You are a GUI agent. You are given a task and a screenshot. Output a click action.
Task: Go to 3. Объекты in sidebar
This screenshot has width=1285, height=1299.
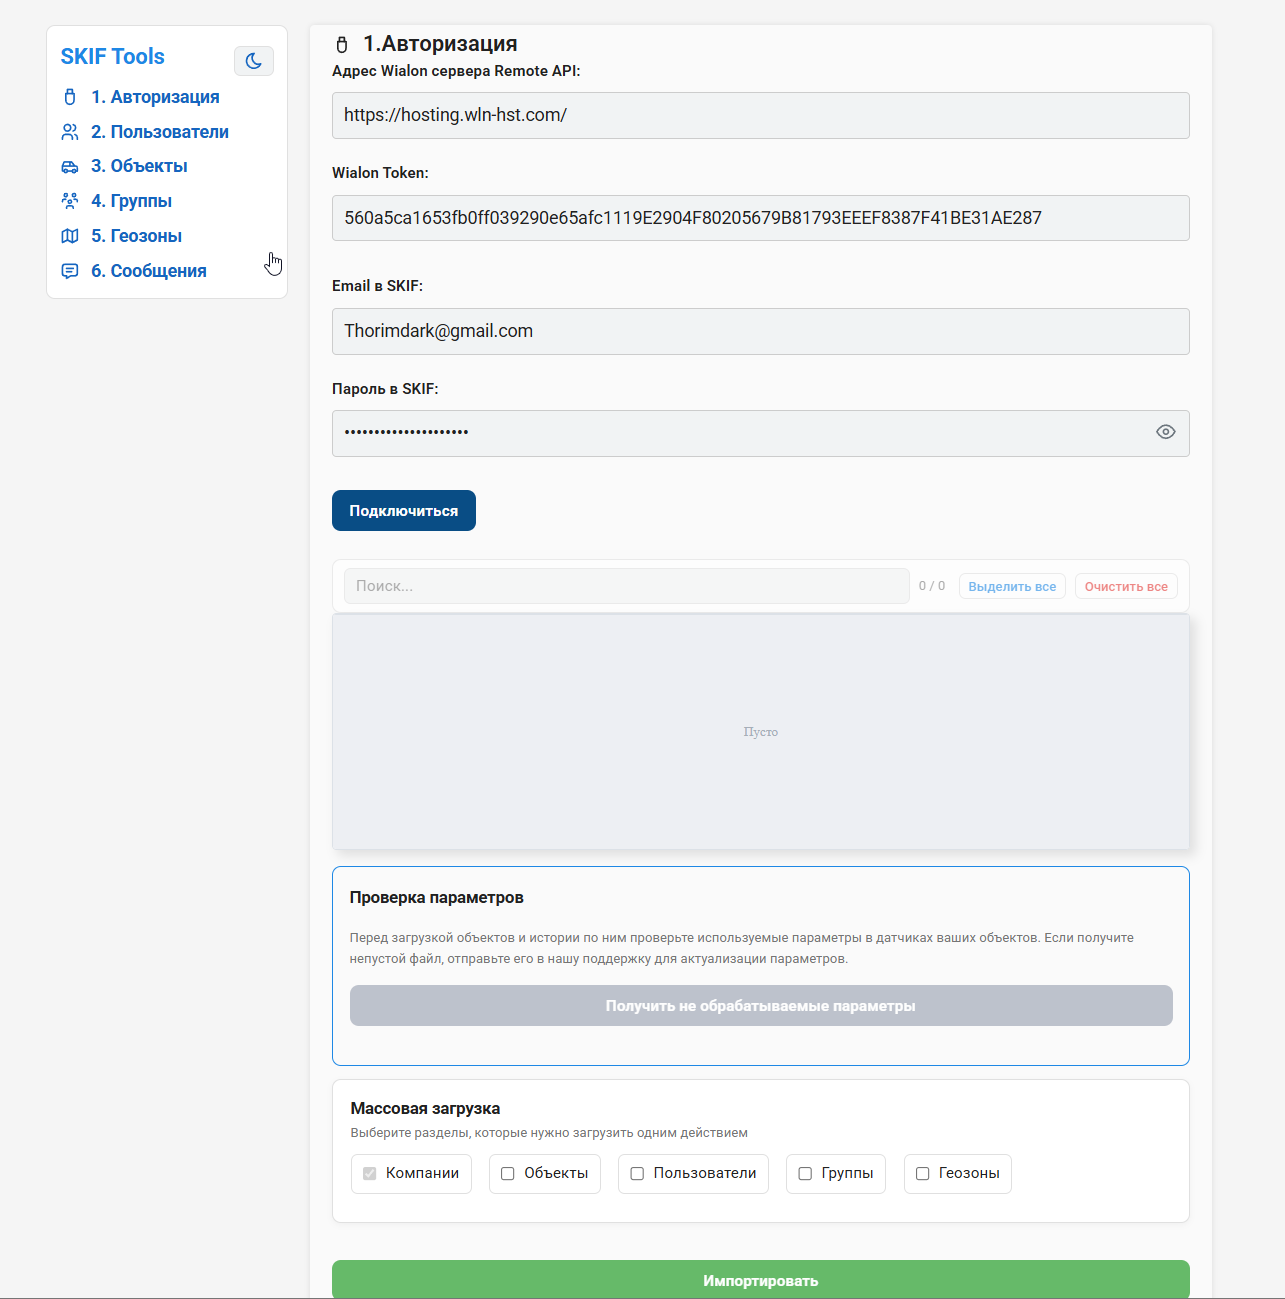pyautogui.click(x=139, y=166)
